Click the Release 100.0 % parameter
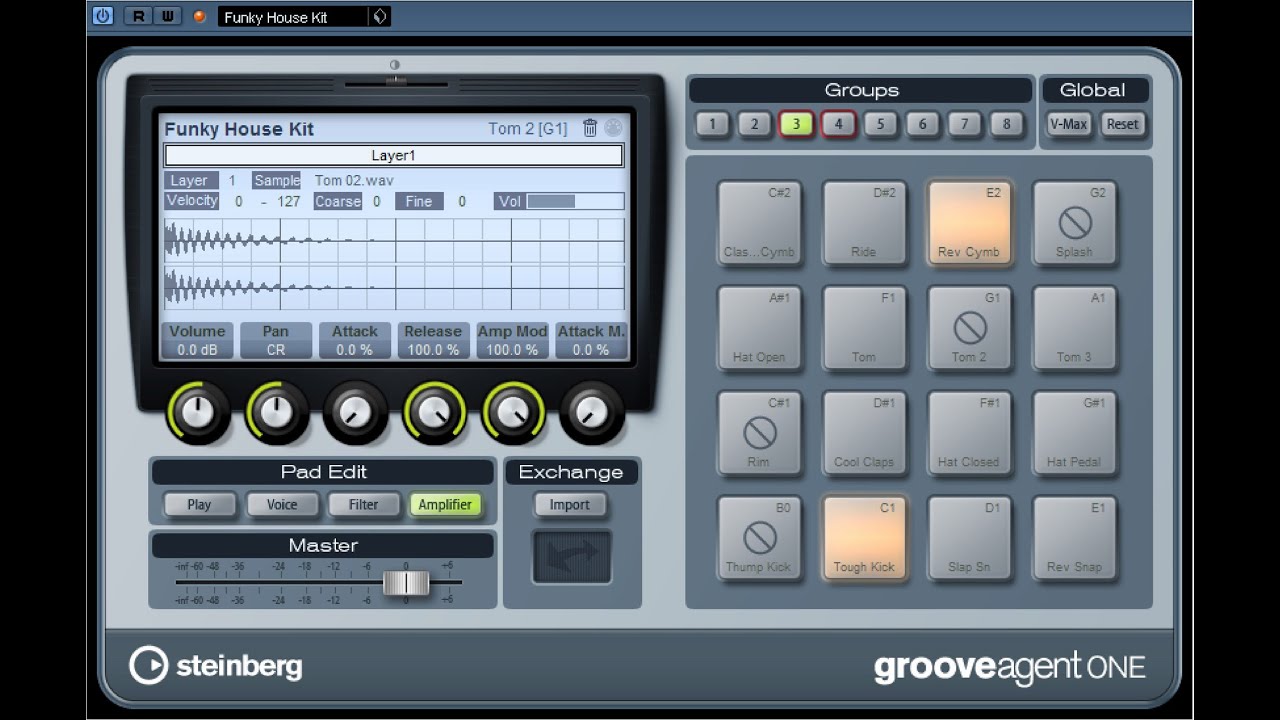Image resolution: width=1280 pixels, height=720 pixels. click(x=433, y=340)
